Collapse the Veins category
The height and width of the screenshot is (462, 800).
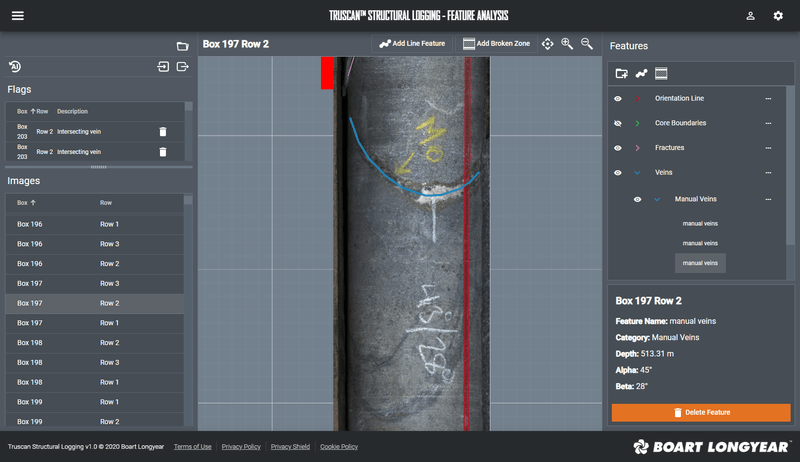point(637,173)
